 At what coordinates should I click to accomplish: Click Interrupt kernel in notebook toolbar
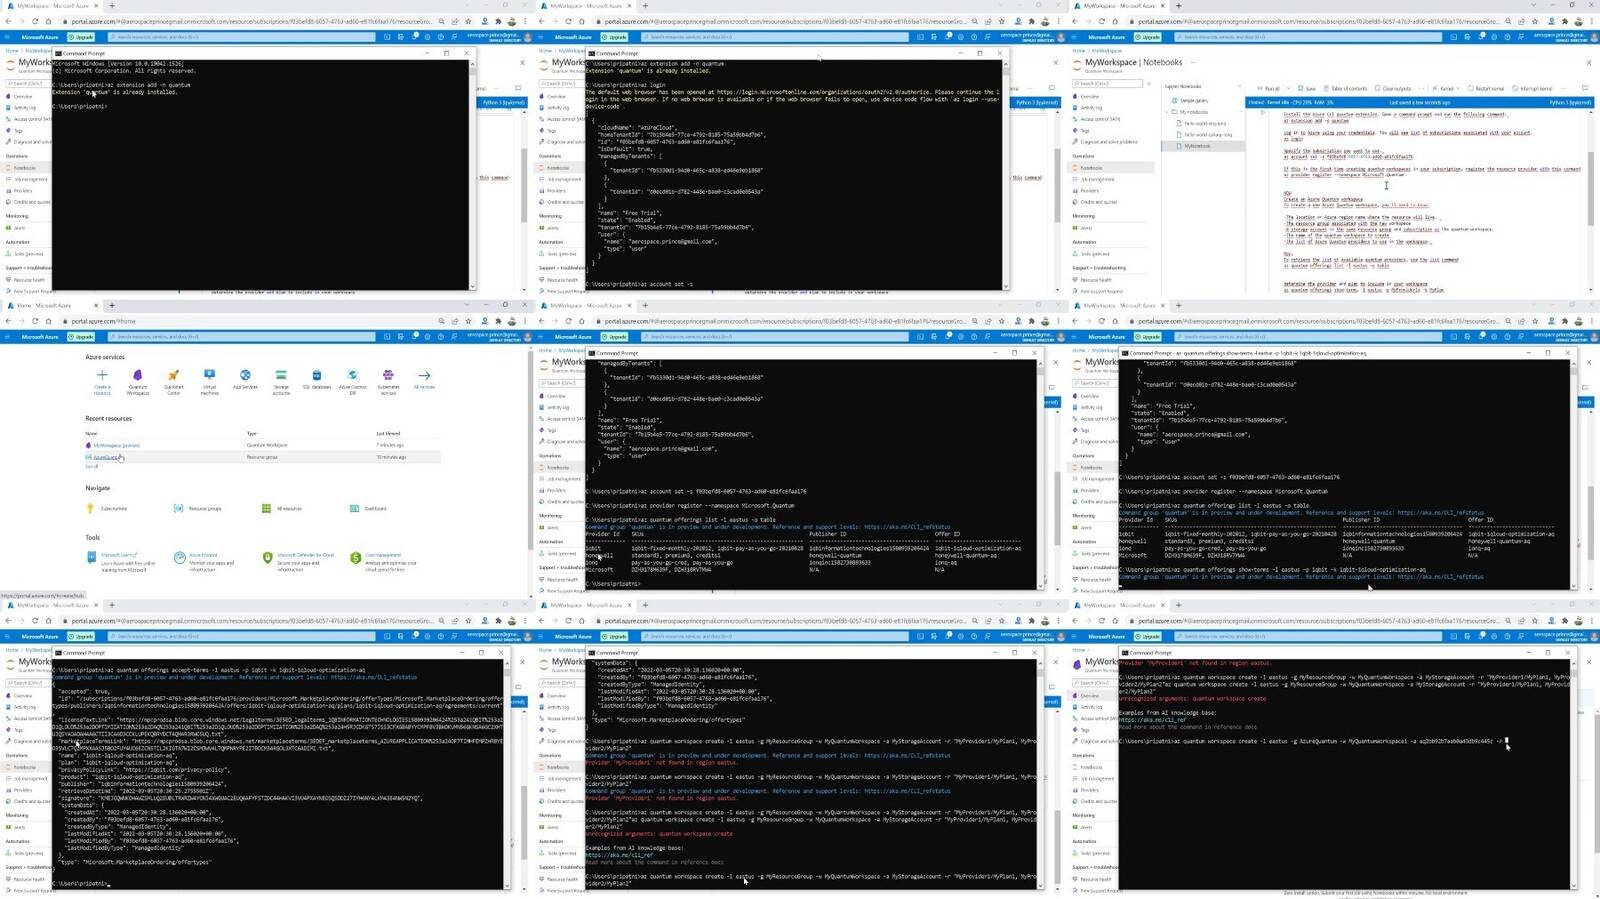(1532, 88)
